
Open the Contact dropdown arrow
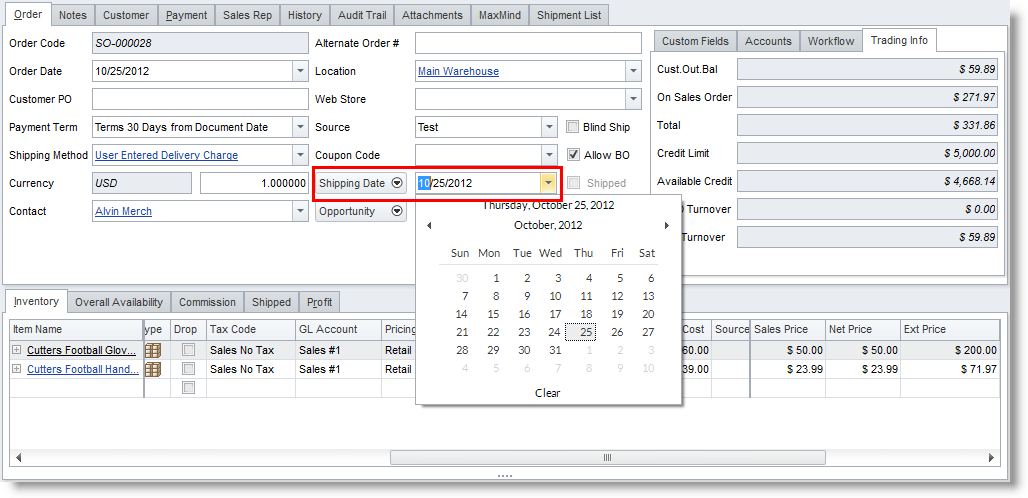pyautogui.click(x=300, y=212)
